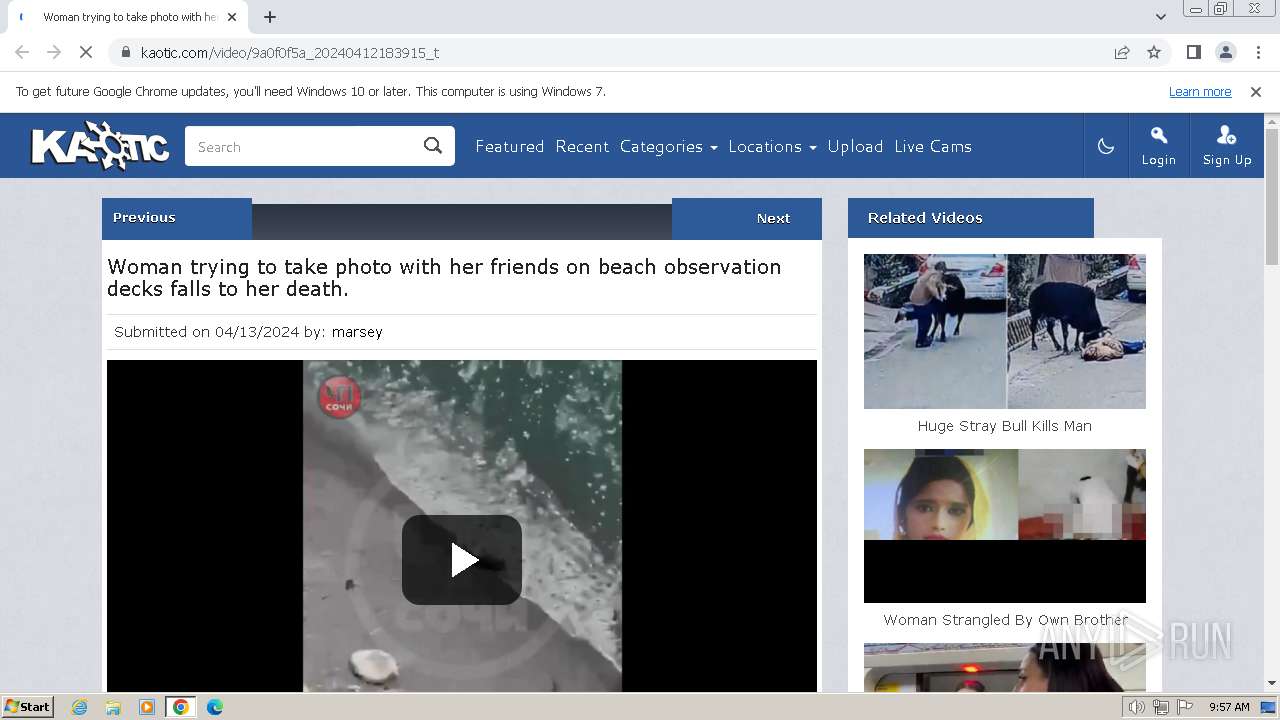Click the search magnifier icon
Image resolution: width=1280 pixels, height=720 pixels.
433,146
